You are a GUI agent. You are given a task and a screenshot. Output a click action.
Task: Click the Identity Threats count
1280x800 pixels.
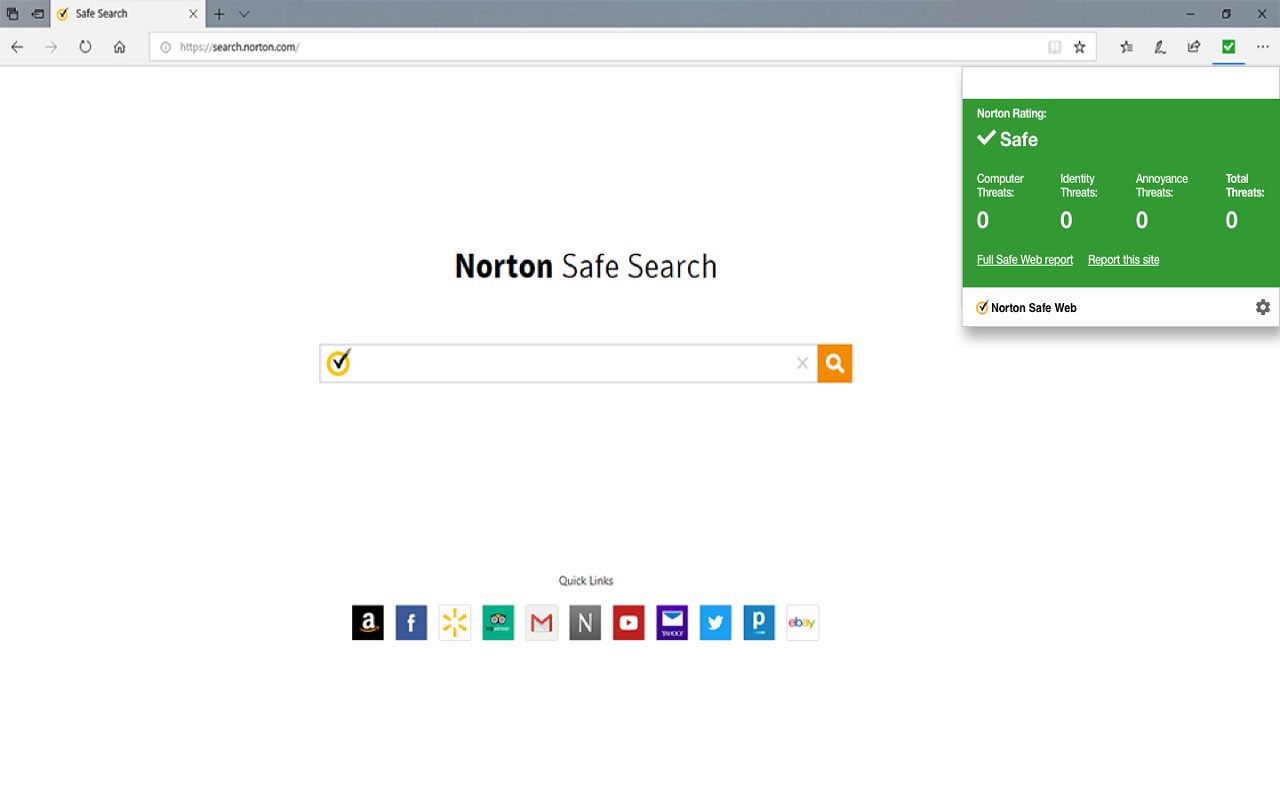pyautogui.click(x=1066, y=220)
